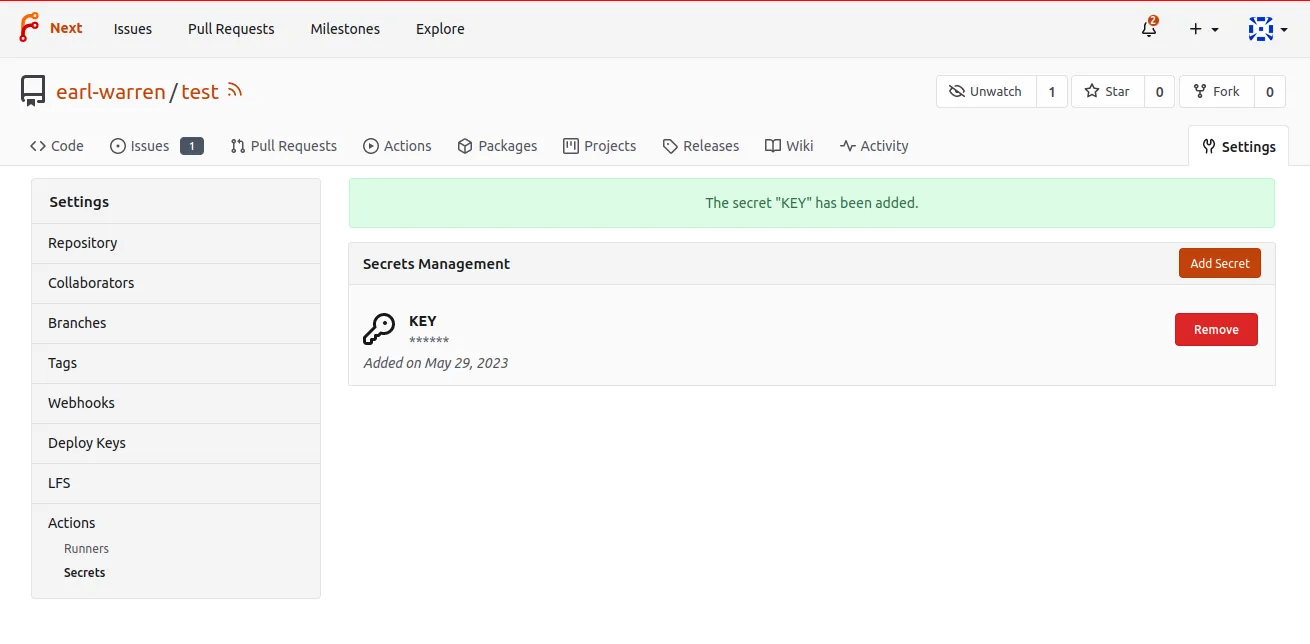1310x644 pixels.
Task: Open the notifications bell icon
Action: (1149, 29)
